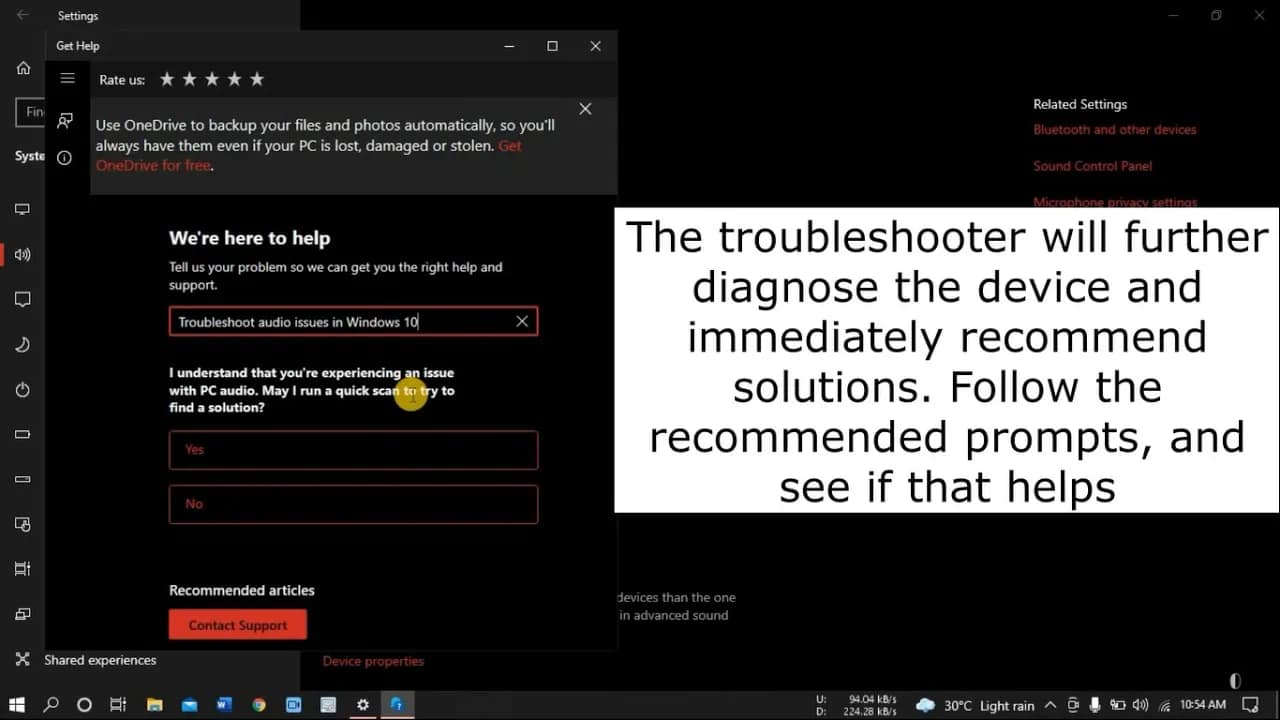Clear the help search text box
Viewport: 1280px width, 720px height.
point(521,321)
